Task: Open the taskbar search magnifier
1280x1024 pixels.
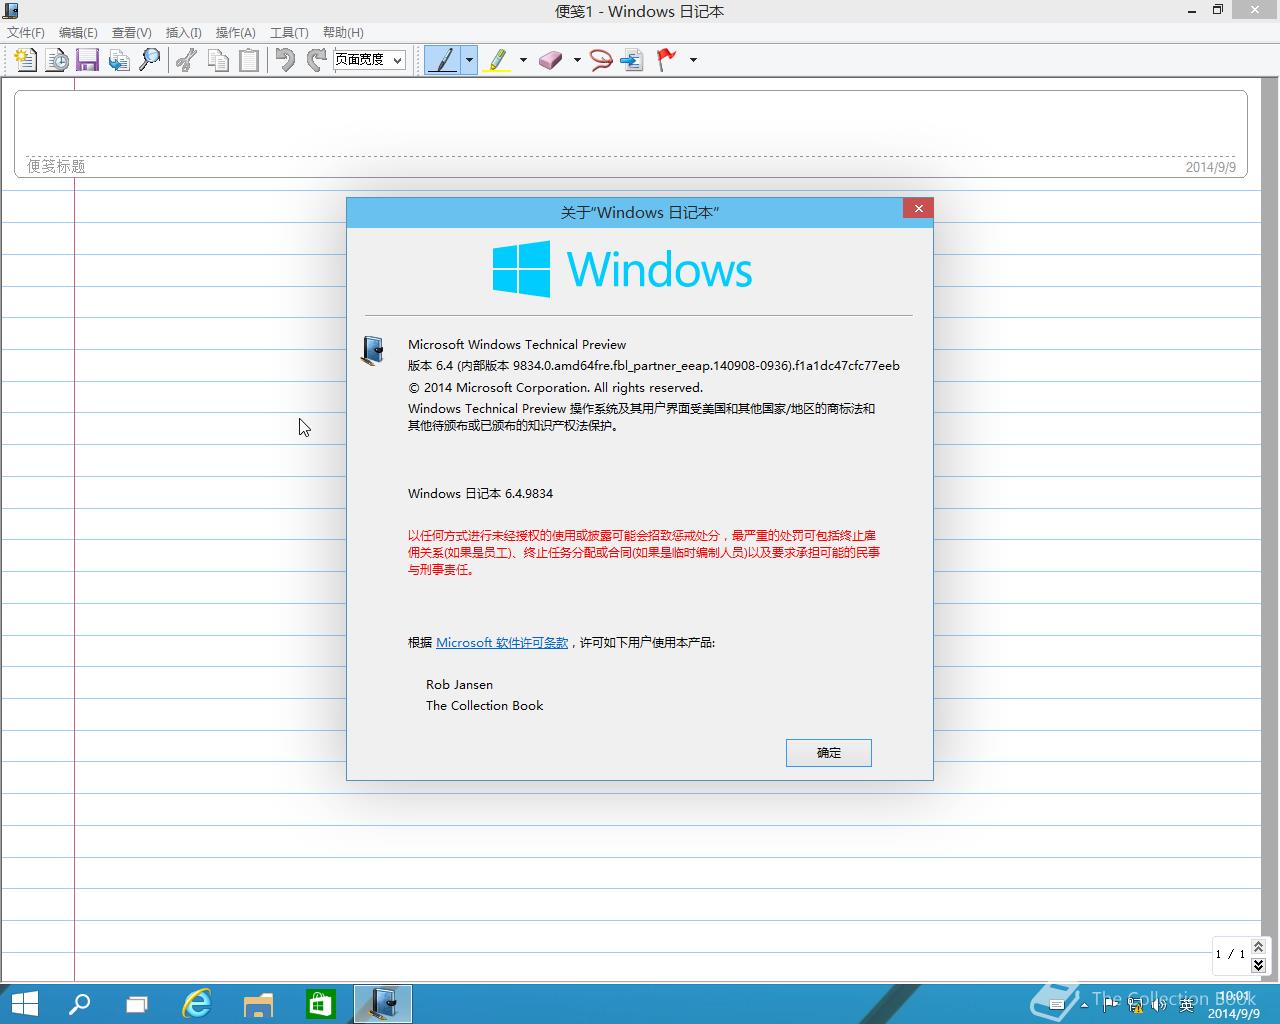Action: [79, 1004]
